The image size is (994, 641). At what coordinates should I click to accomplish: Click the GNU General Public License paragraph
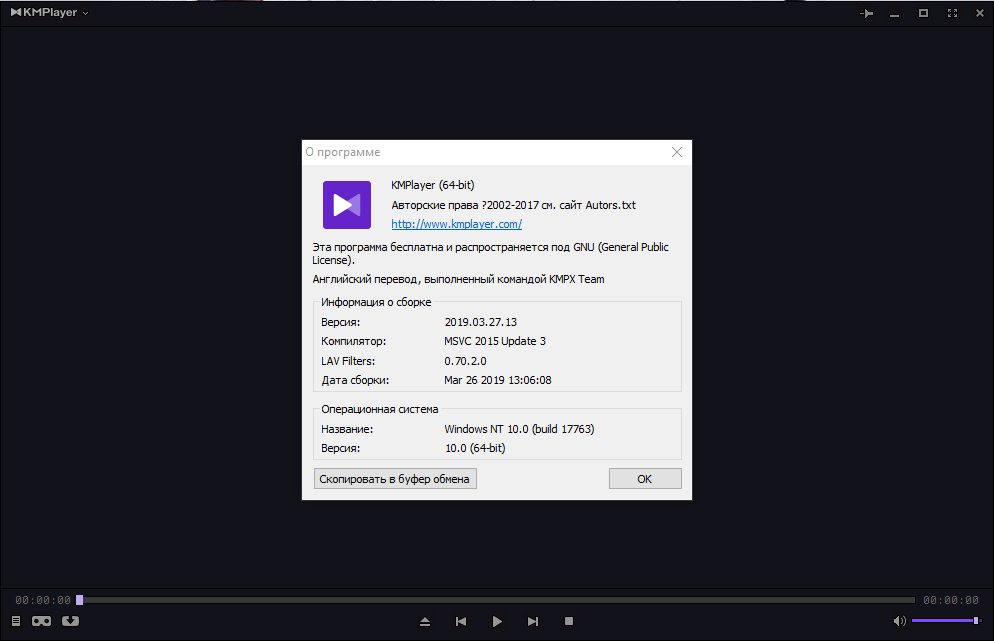(x=491, y=254)
